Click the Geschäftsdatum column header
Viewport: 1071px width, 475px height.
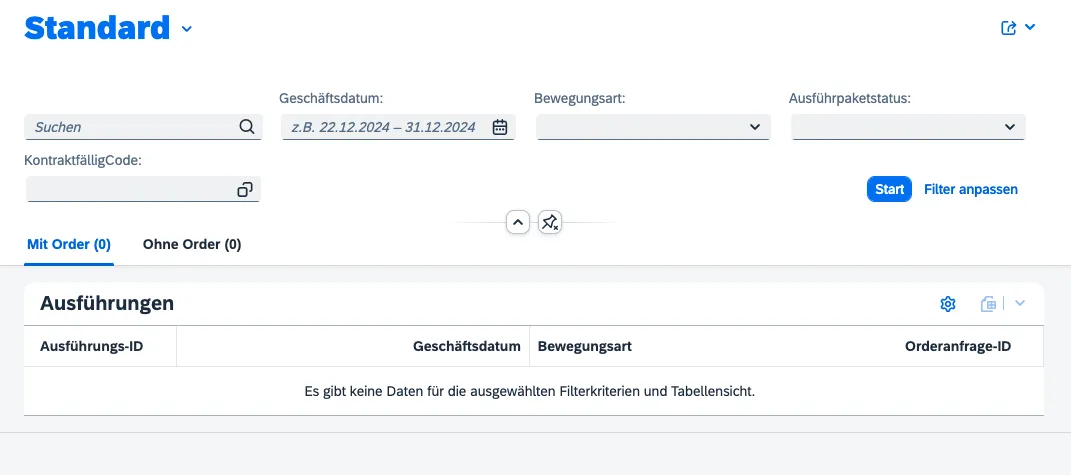coord(466,347)
